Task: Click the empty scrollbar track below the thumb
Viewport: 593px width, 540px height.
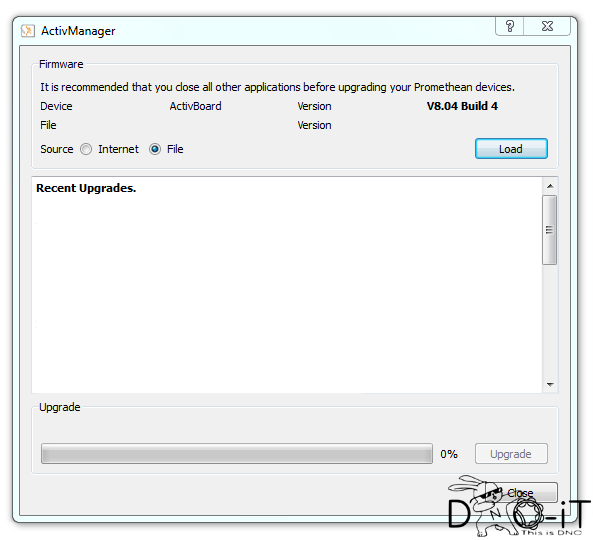Action: click(x=550, y=321)
